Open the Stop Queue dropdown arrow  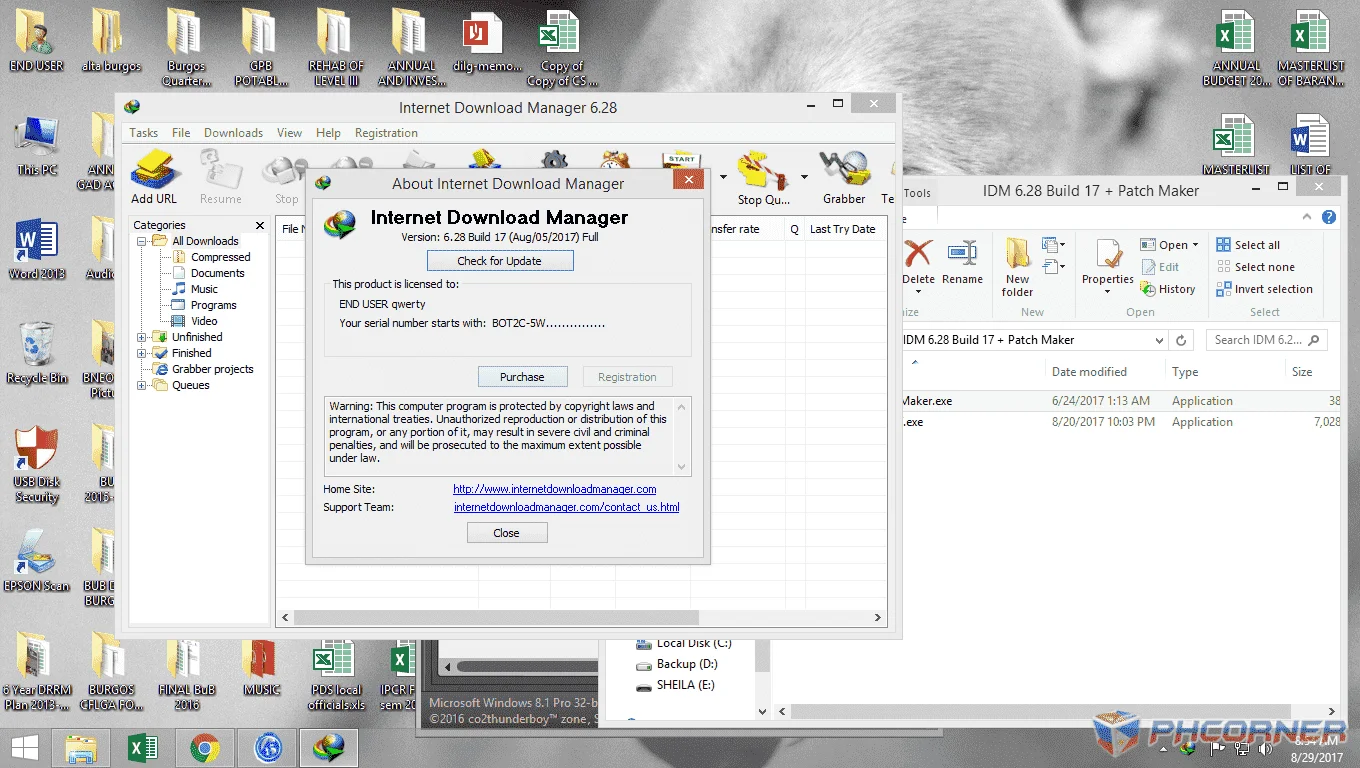(x=804, y=178)
